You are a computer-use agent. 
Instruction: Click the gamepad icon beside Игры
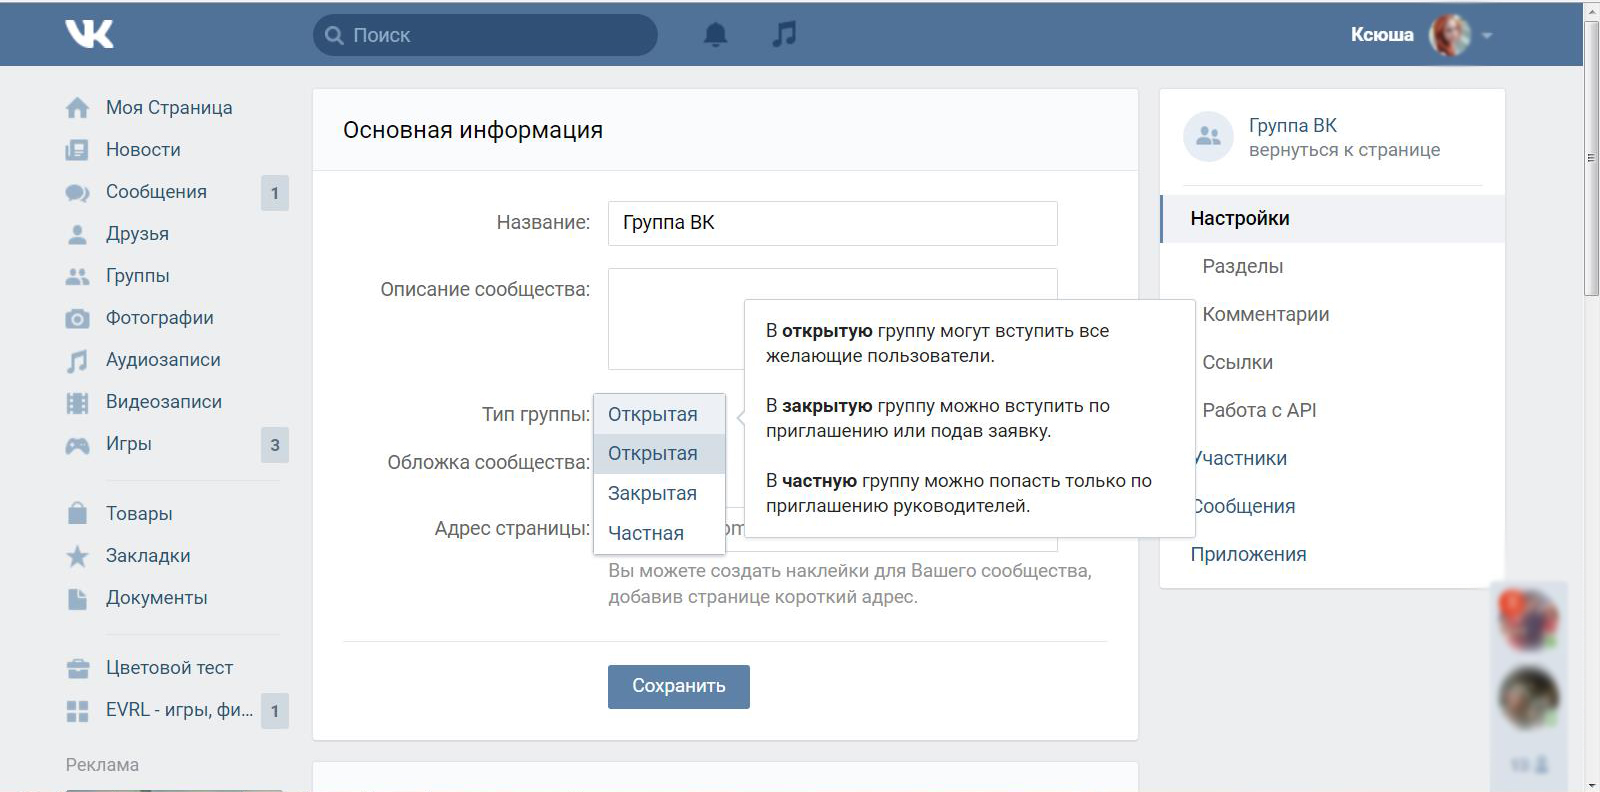click(77, 445)
